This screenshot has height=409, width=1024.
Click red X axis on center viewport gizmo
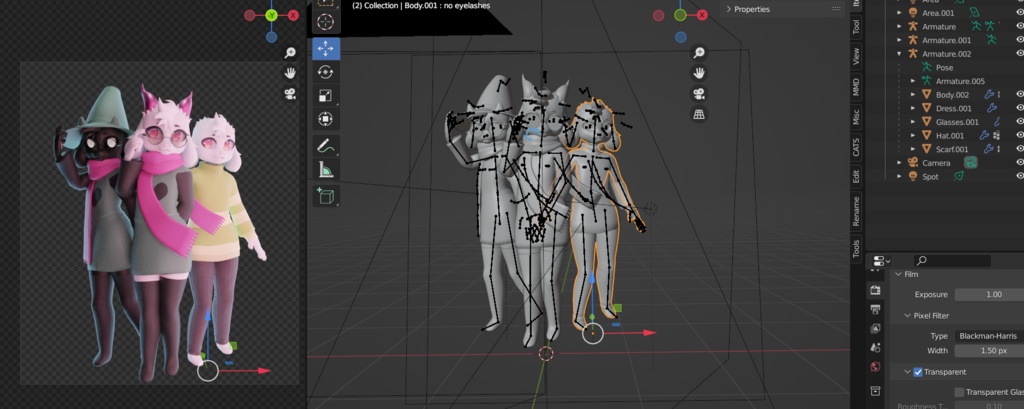pos(702,15)
